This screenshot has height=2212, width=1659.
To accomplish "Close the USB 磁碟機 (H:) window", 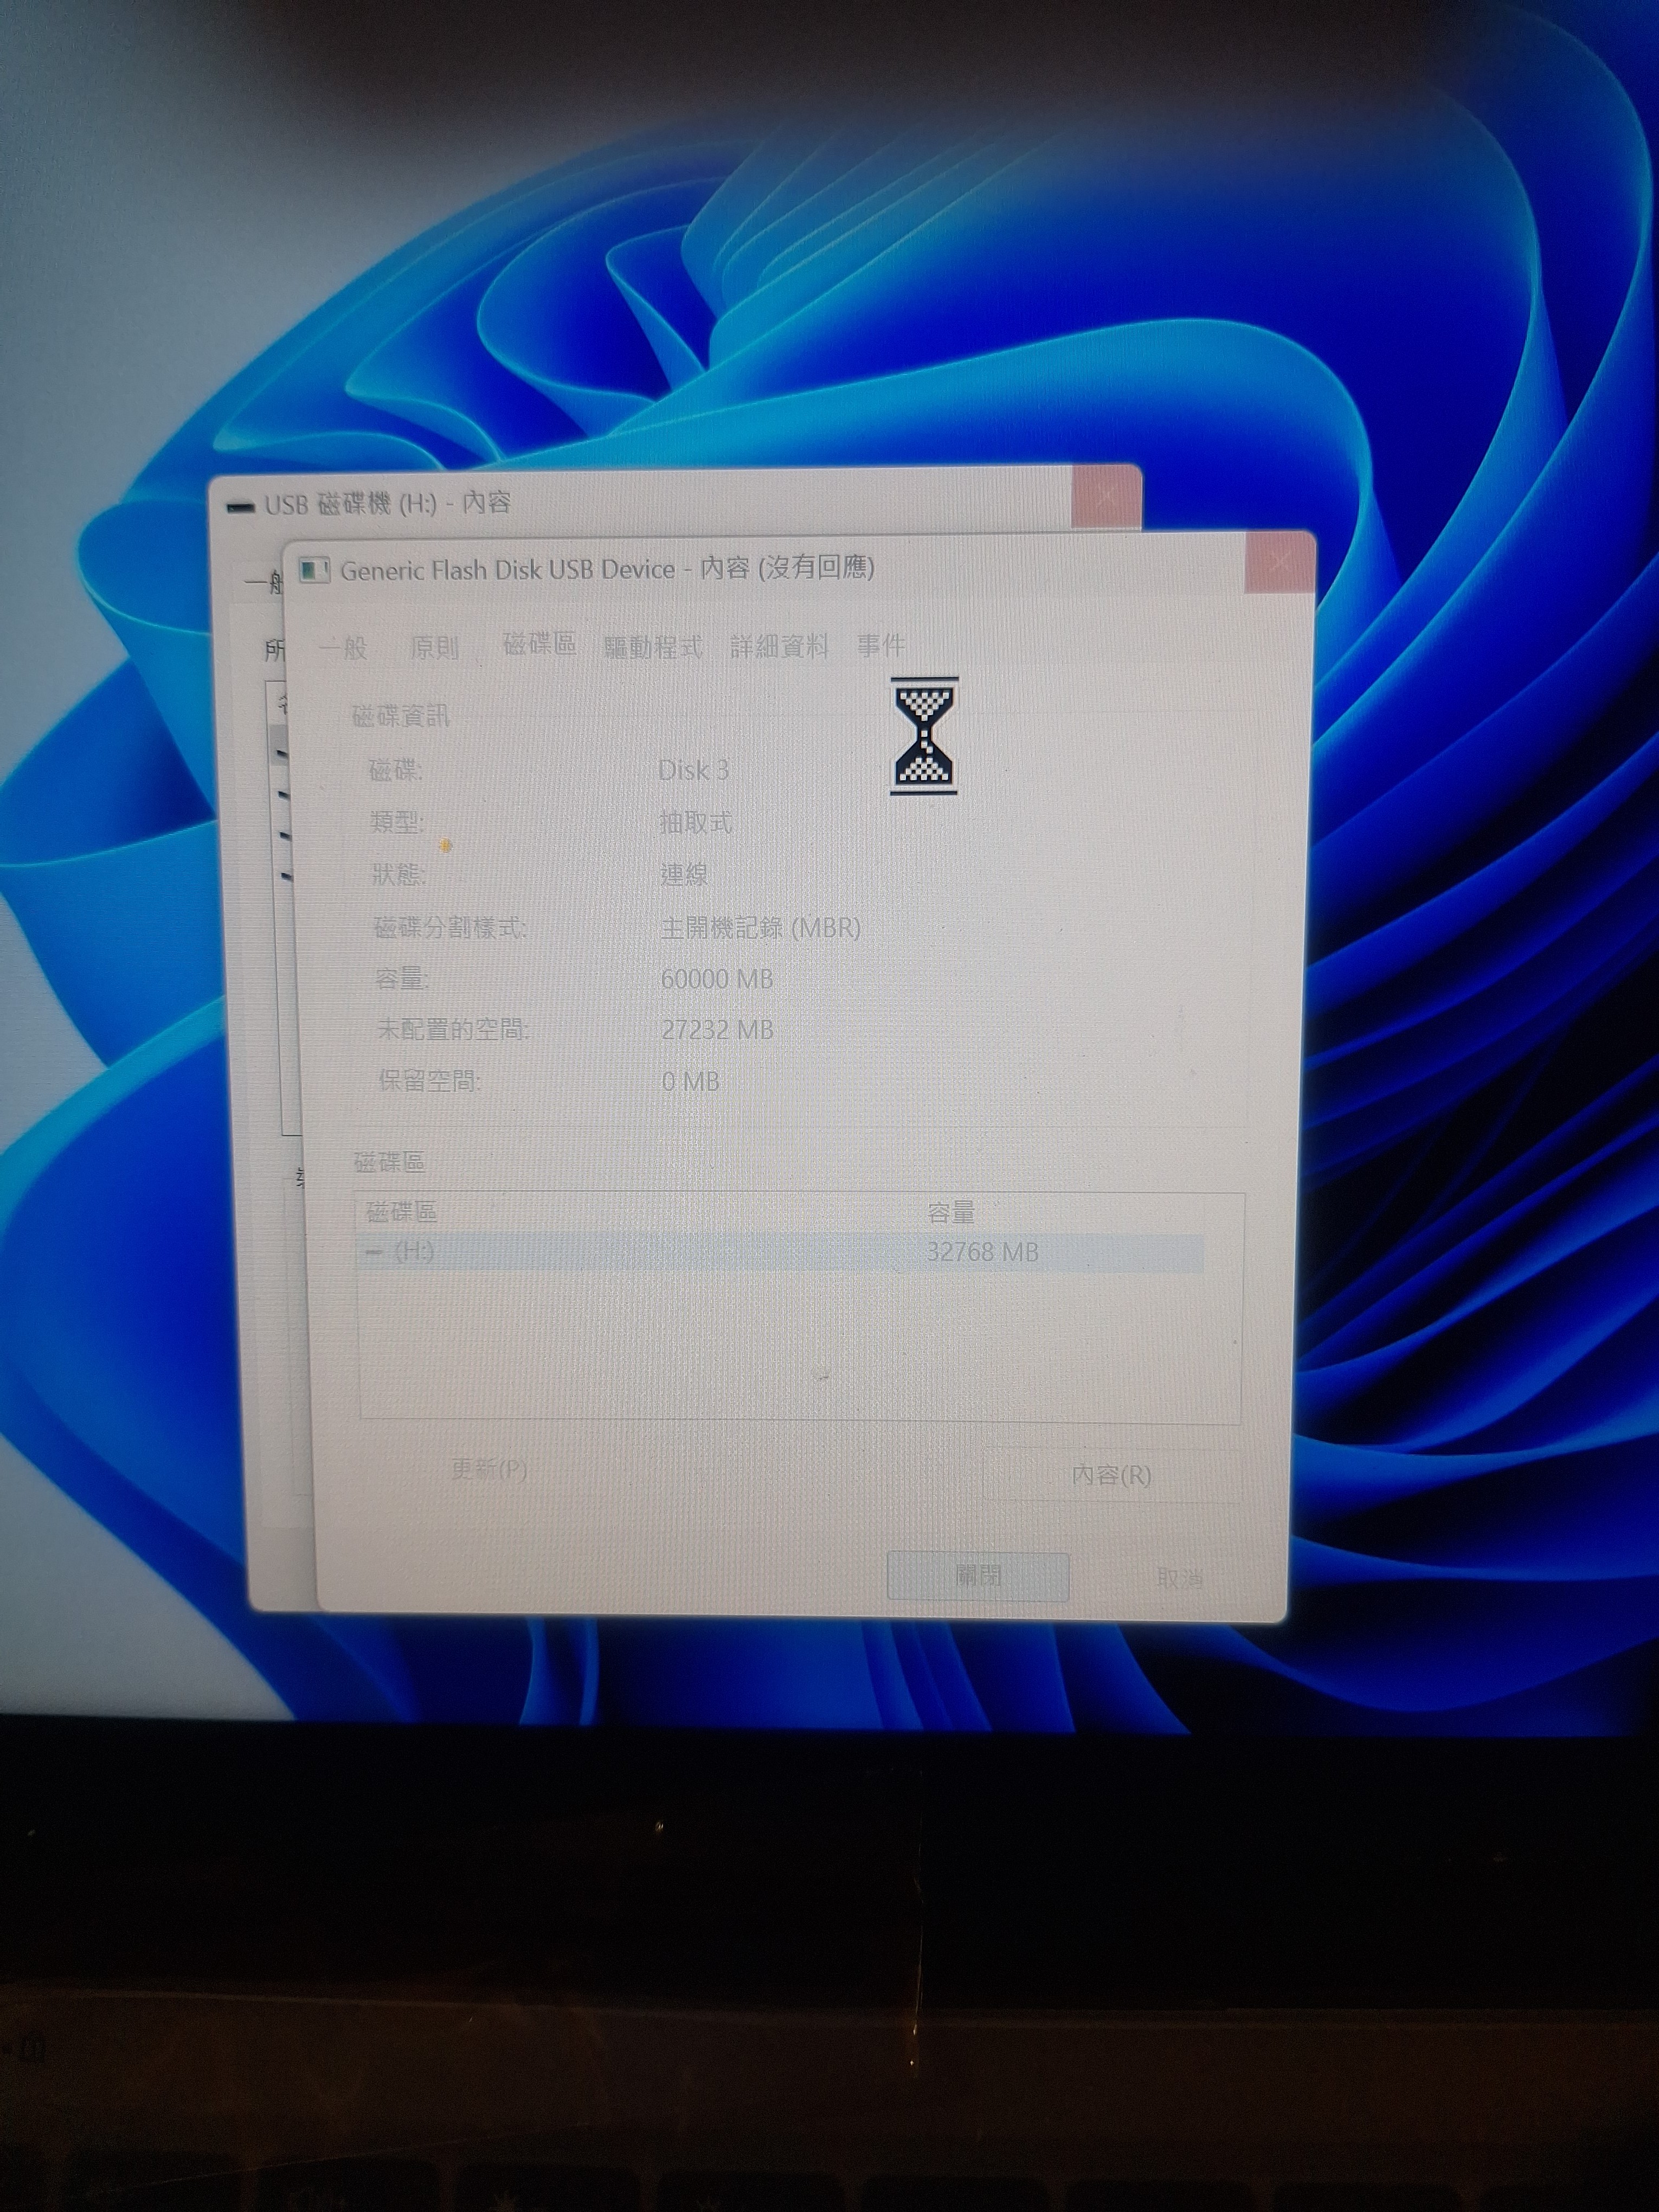I will tap(1106, 495).
